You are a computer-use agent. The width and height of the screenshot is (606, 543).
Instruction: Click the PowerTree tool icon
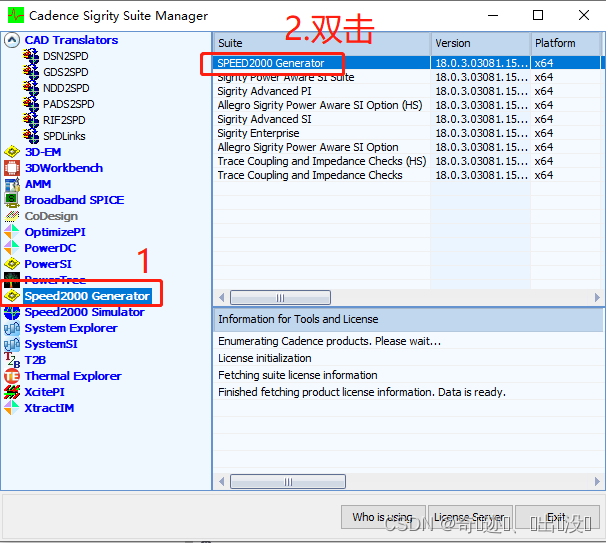click(x=12, y=280)
